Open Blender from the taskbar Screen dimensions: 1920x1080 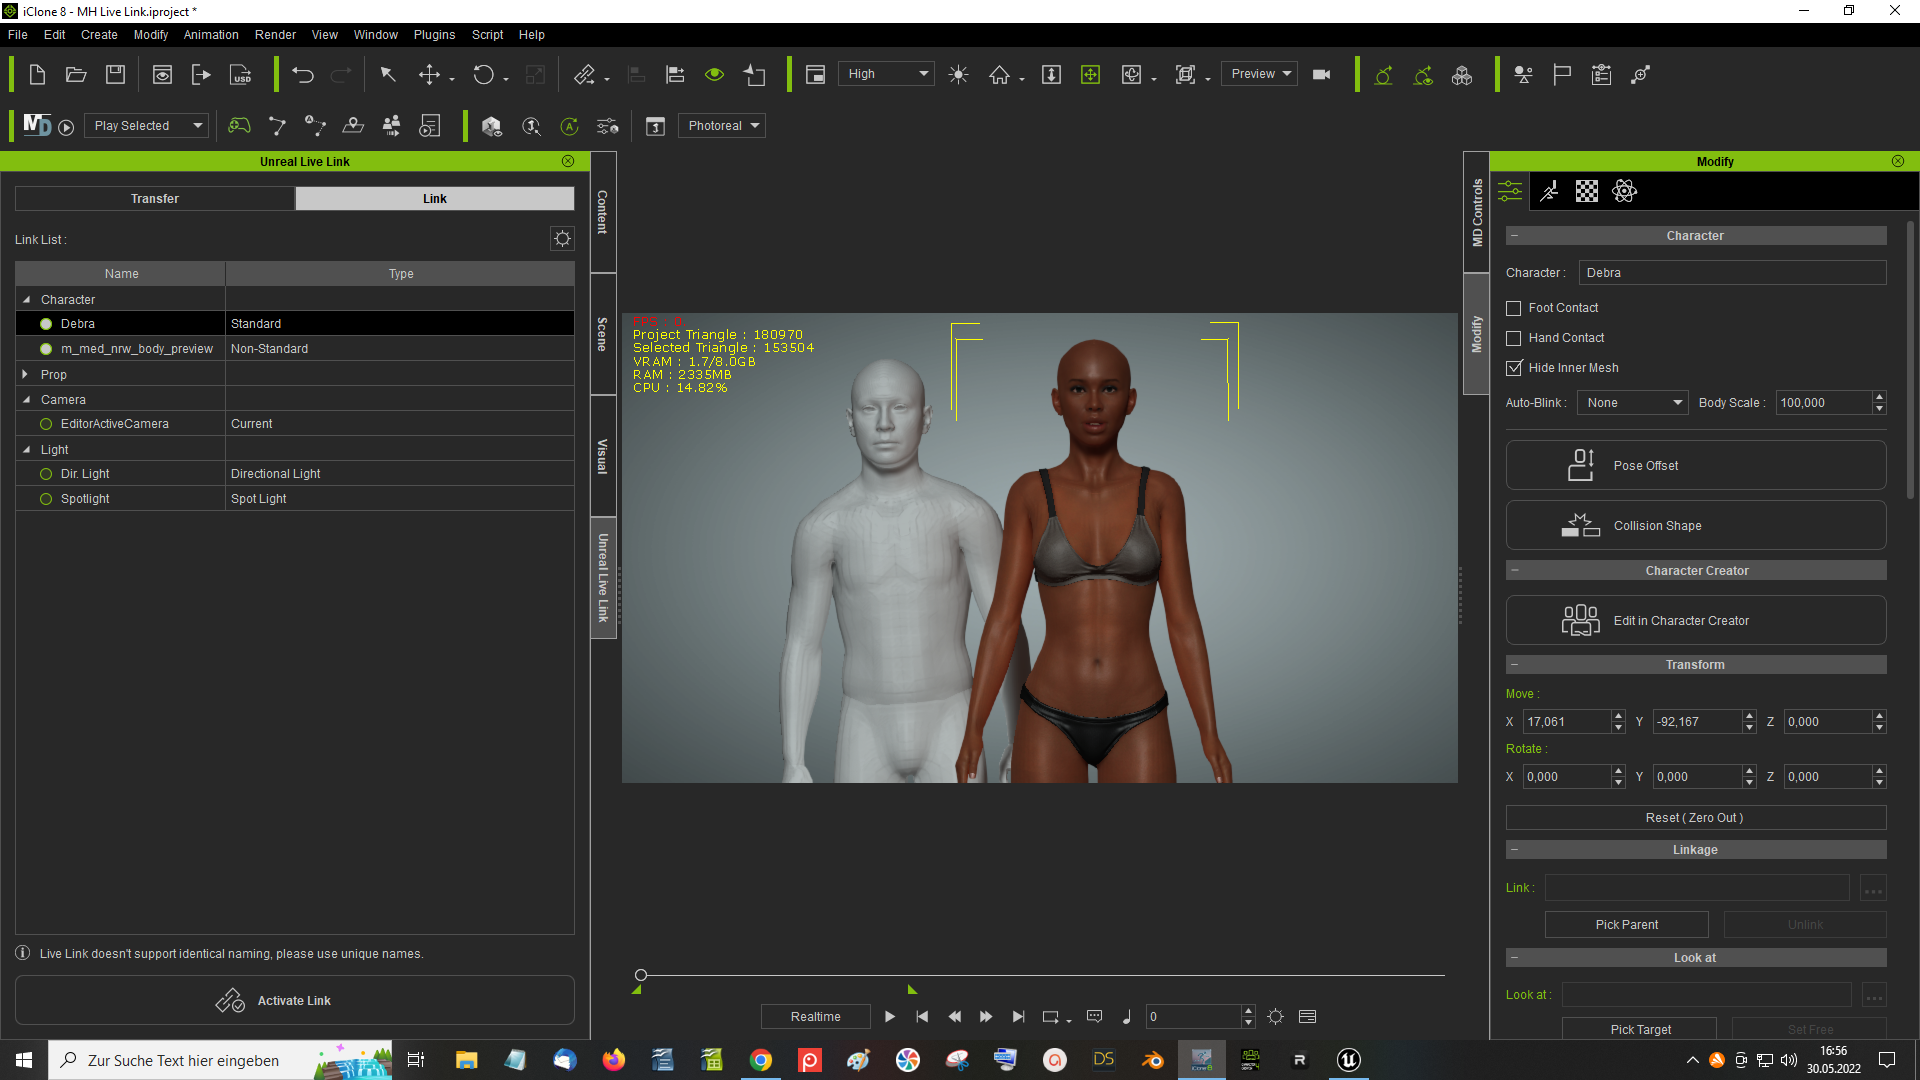[x=1153, y=1060]
